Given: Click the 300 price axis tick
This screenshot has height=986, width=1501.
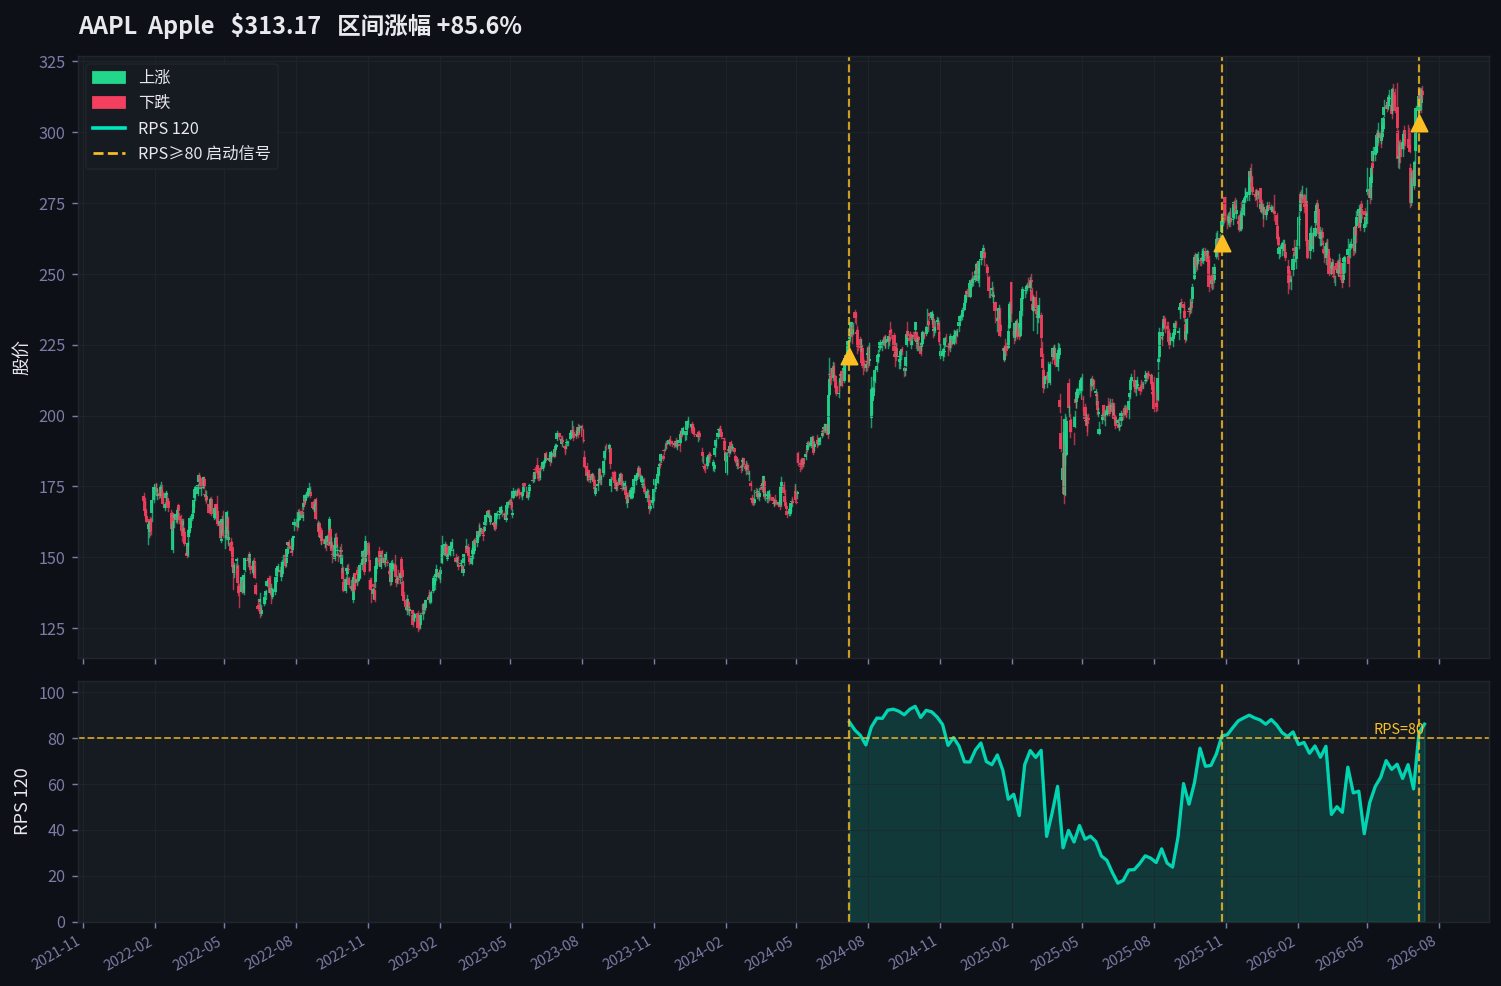Looking at the screenshot, I should pos(52,133).
